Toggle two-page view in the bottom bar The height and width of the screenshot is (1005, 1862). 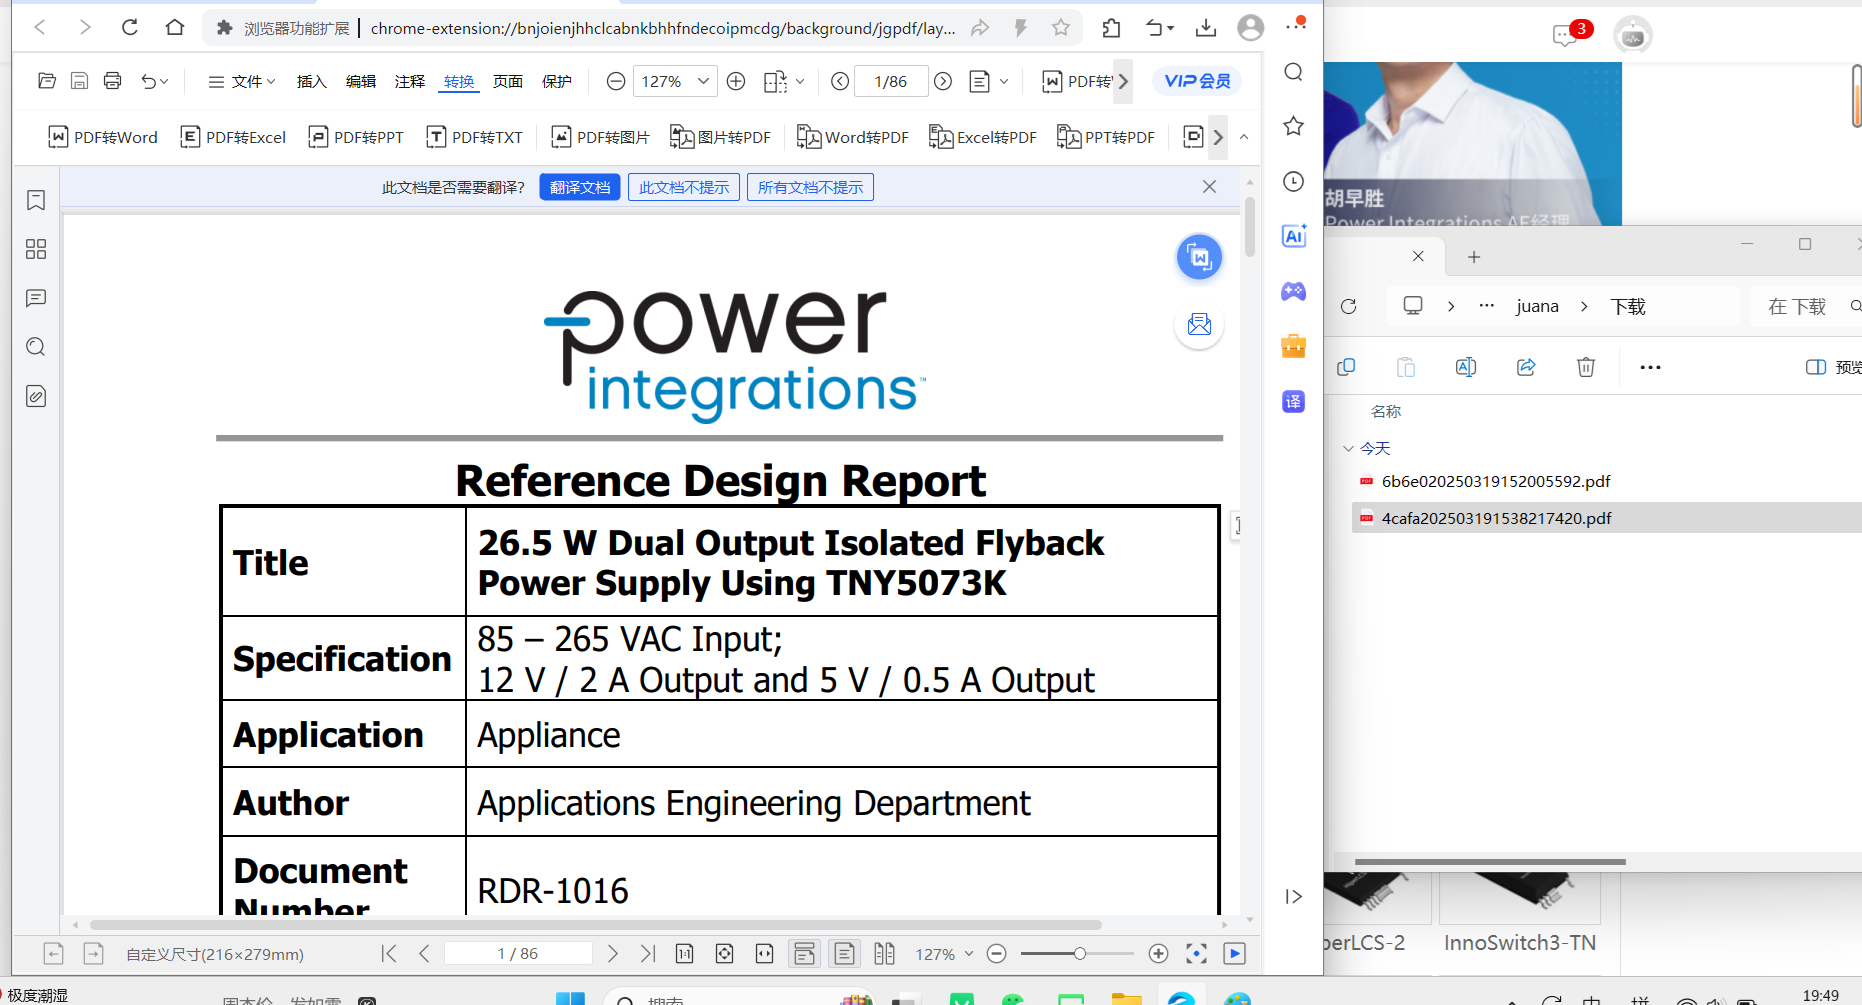tap(884, 954)
